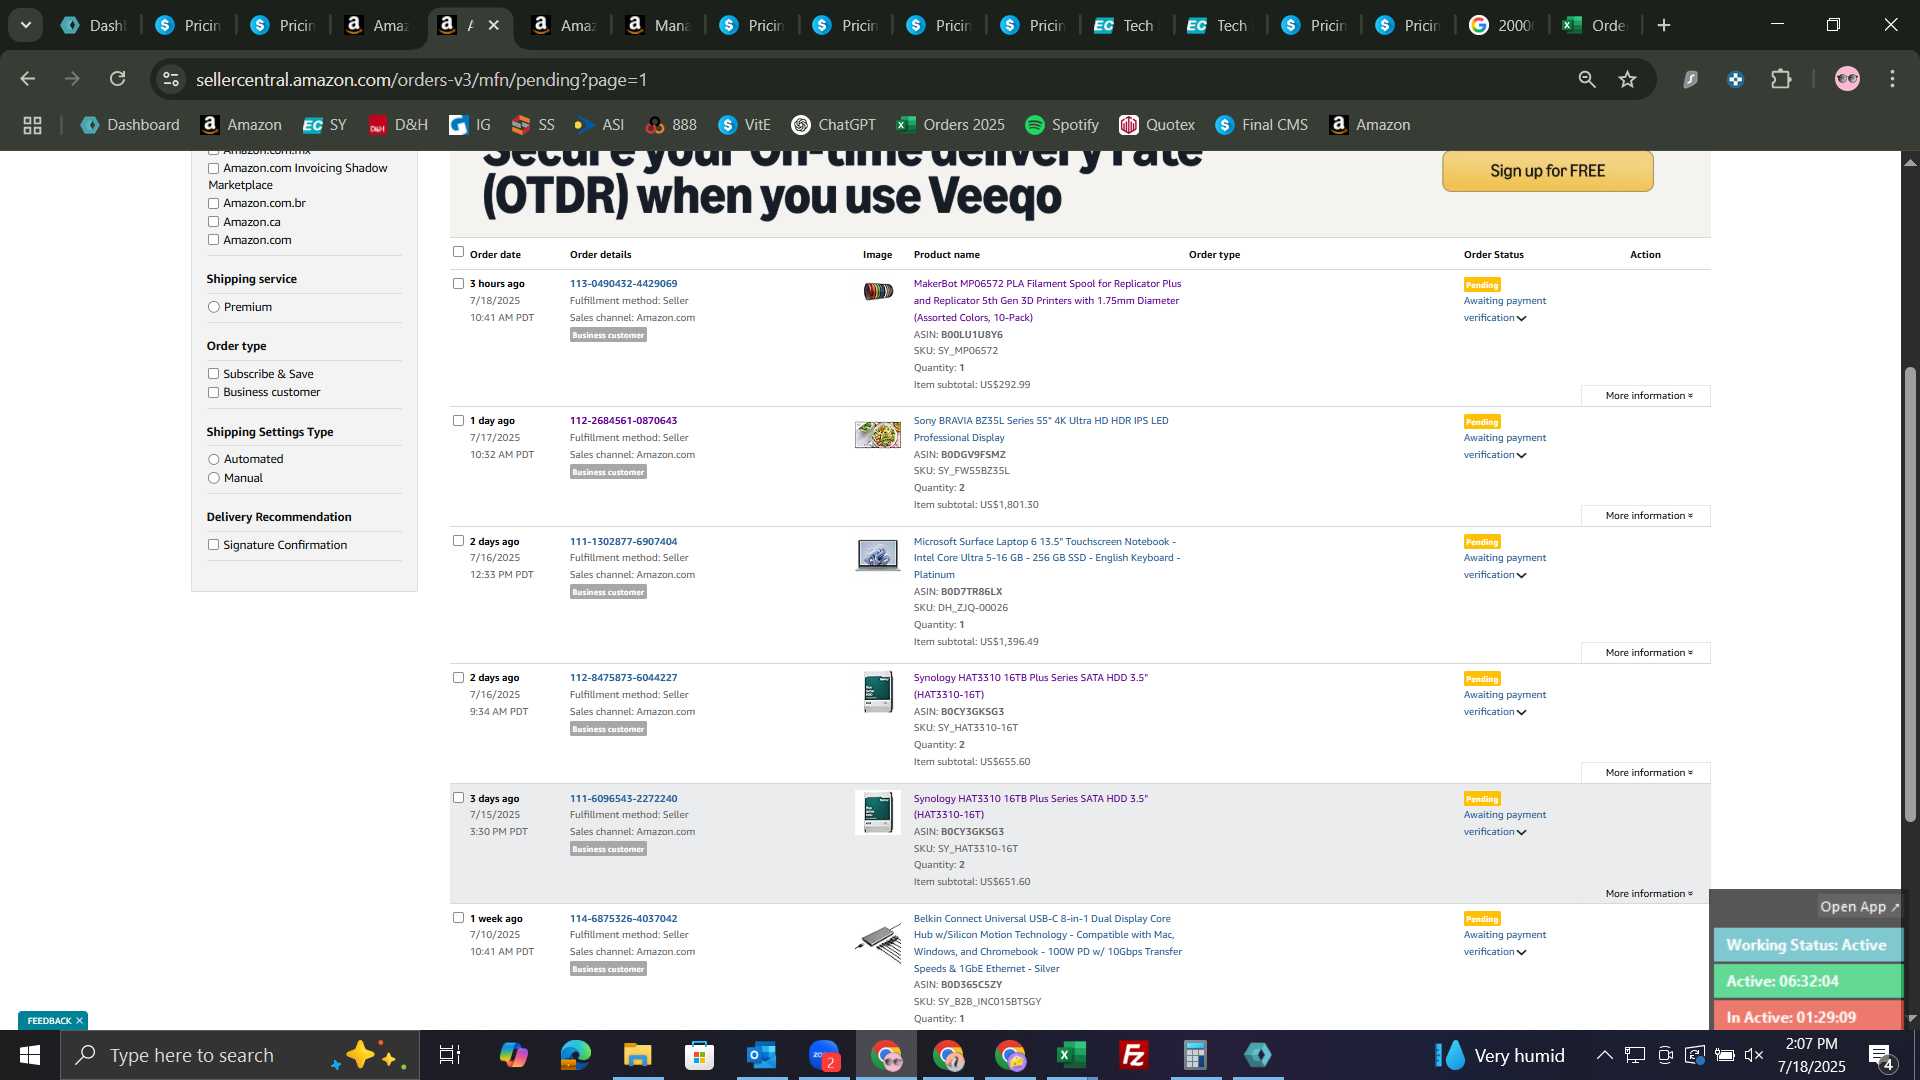Click Sign up for FREE button

click(1547, 171)
